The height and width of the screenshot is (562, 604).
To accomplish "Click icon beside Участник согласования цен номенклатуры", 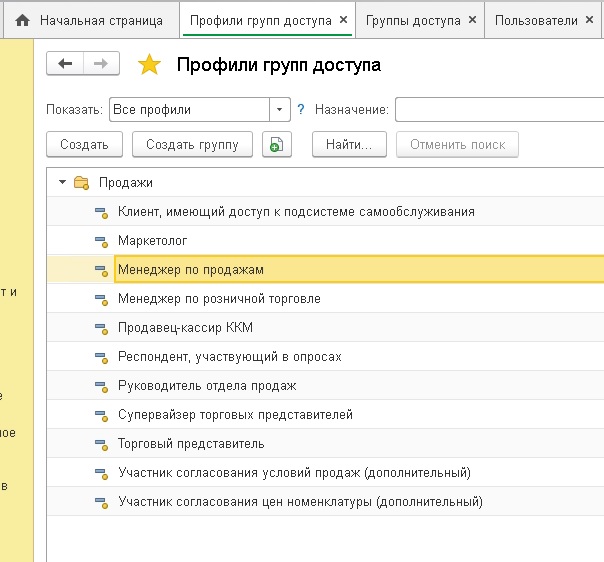I will [x=101, y=502].
